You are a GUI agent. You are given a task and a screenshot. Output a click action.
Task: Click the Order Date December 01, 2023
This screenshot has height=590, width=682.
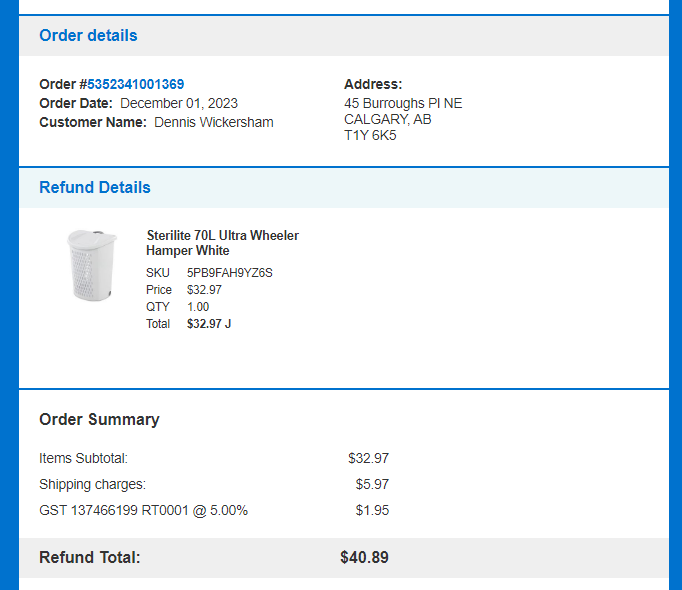tap(179, 103)
